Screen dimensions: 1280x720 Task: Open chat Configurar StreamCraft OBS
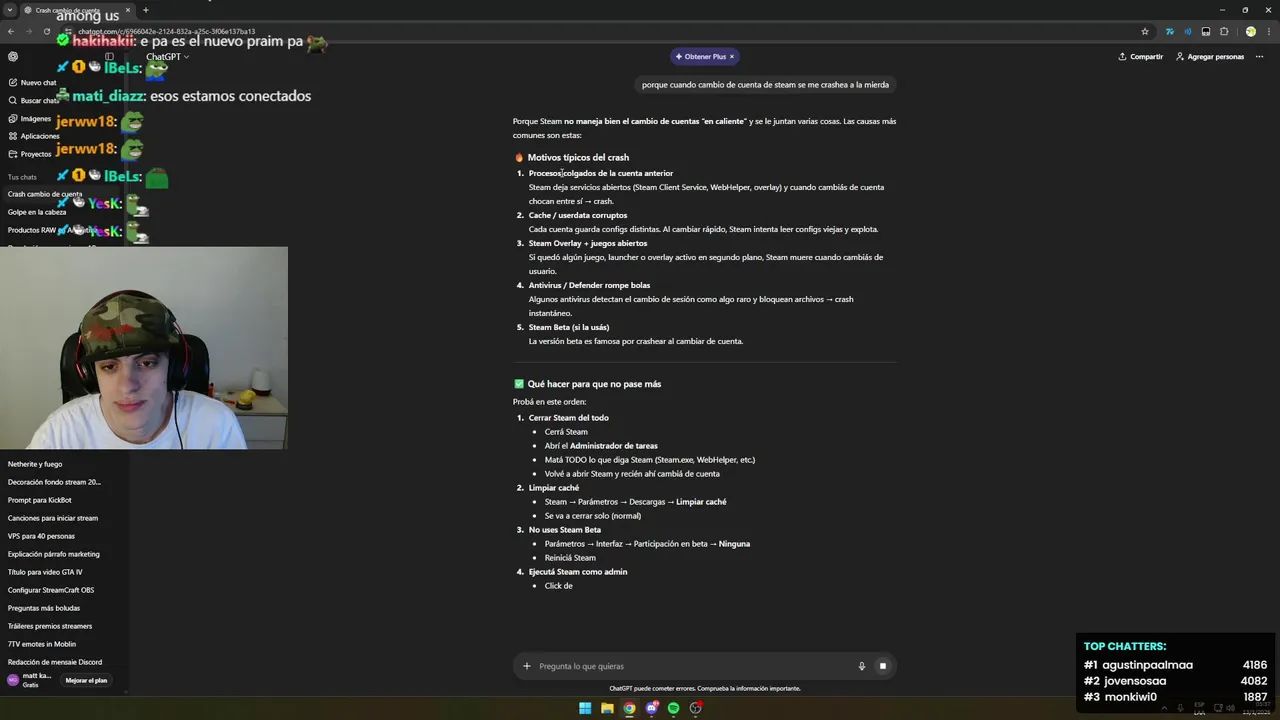tap(51, 590)
